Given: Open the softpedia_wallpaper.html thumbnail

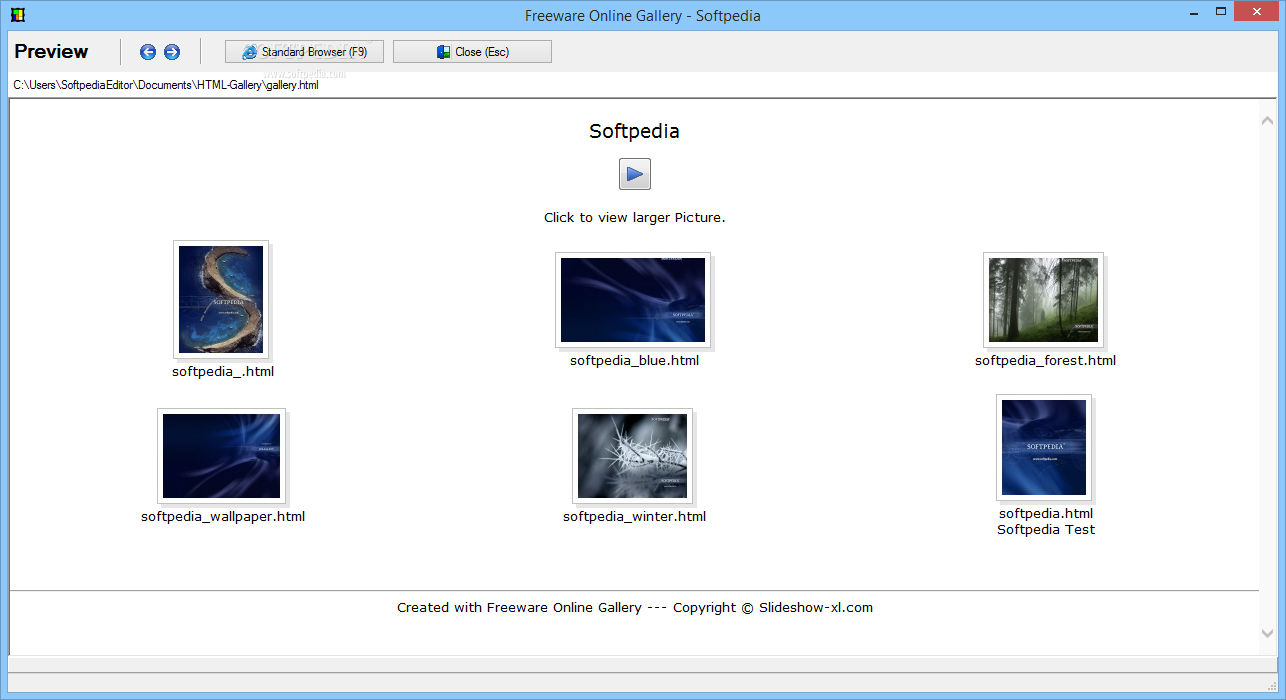Looking at the screenshot, I should click(x=222, y=456).
